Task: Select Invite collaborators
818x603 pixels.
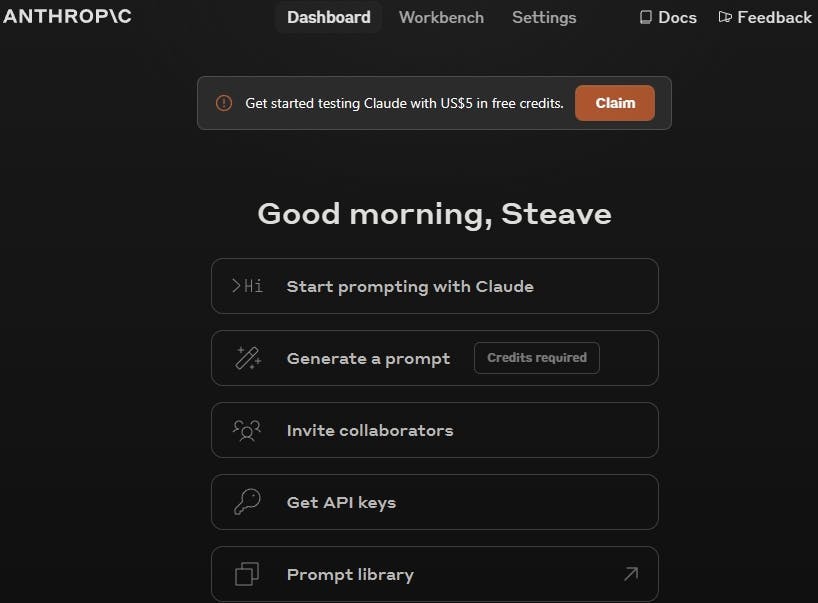Action: pyautogui.click(x=435, y=430)
